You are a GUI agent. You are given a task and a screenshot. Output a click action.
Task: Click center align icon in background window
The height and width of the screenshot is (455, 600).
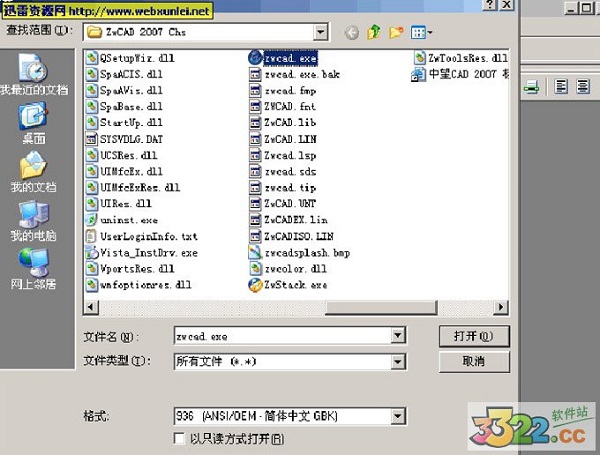[x=583, y=86]
